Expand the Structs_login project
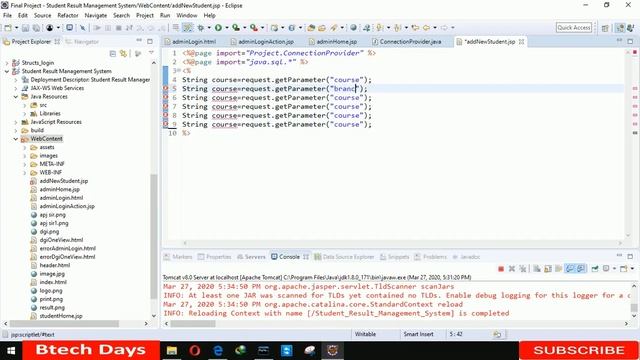This screenshot has height=360, width=640. tap(7, 63)
